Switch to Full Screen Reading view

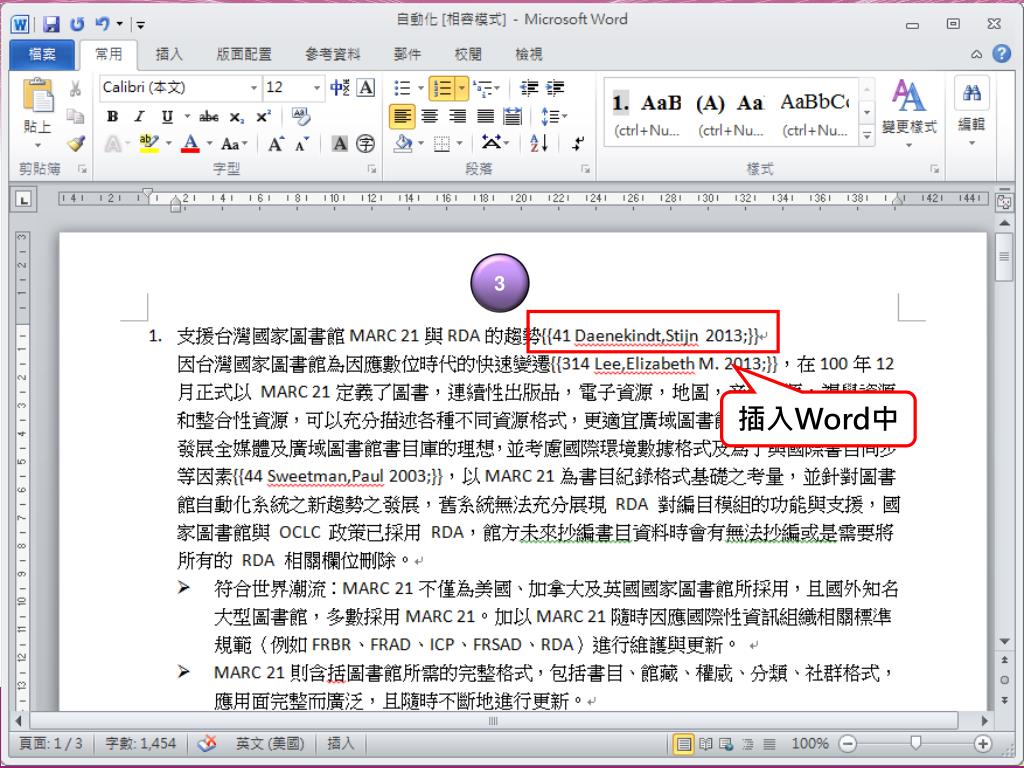coord(705,744)
